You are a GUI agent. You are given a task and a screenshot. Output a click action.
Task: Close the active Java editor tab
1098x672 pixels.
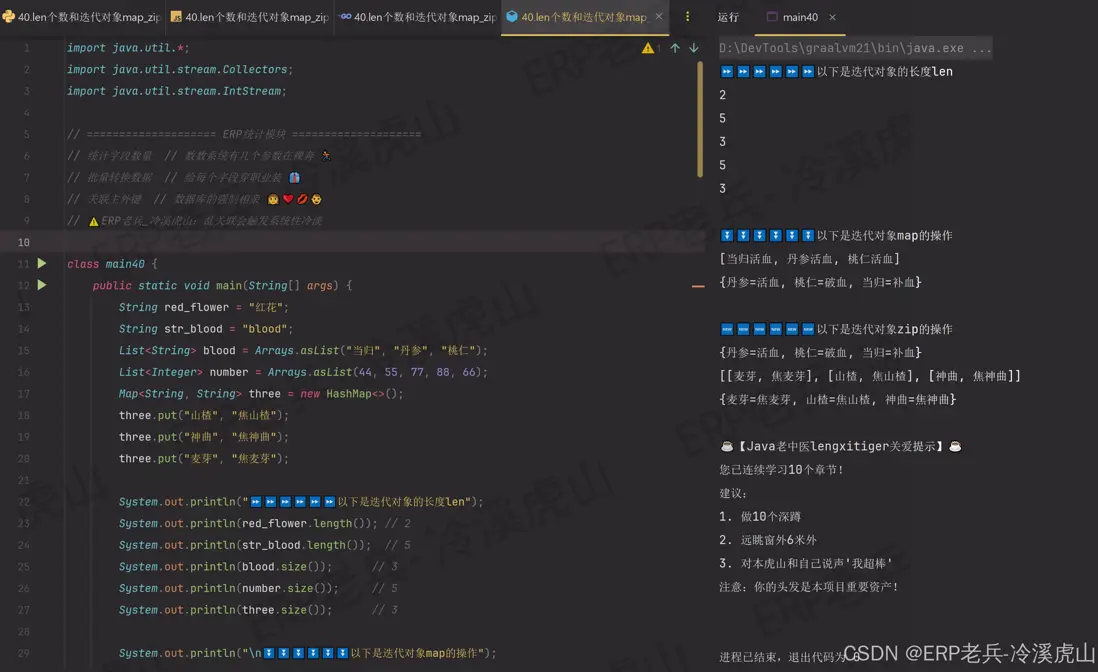click(659, 17)
